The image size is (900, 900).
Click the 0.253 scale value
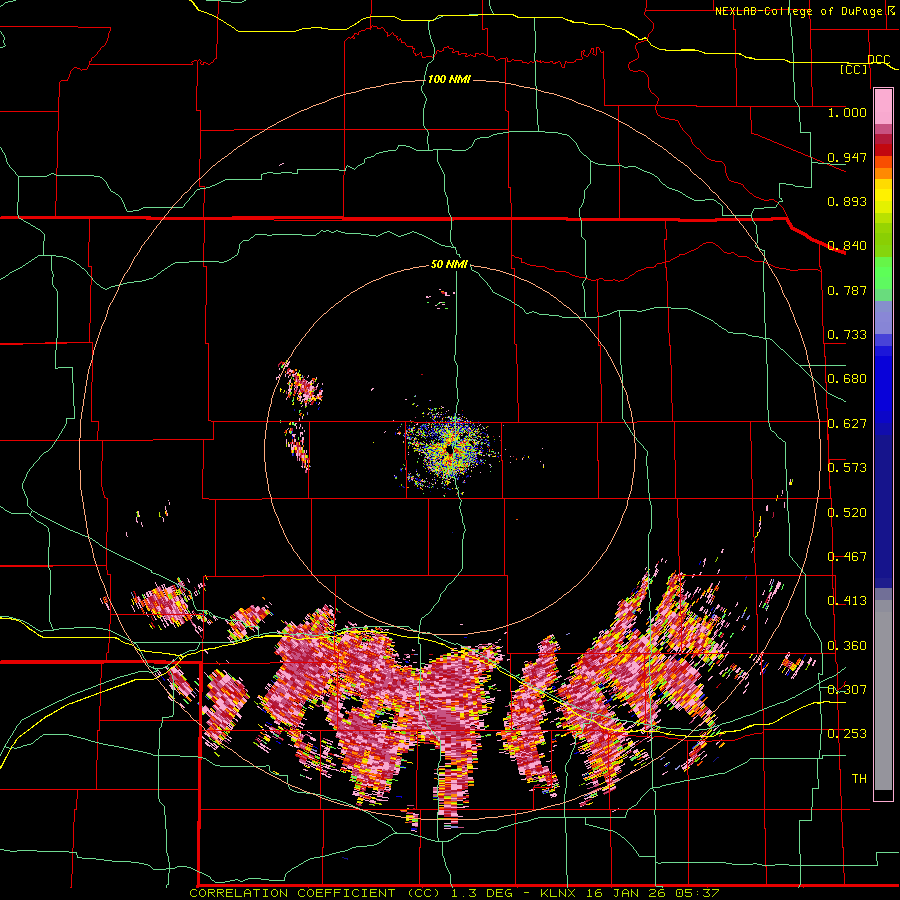[847, 734]
